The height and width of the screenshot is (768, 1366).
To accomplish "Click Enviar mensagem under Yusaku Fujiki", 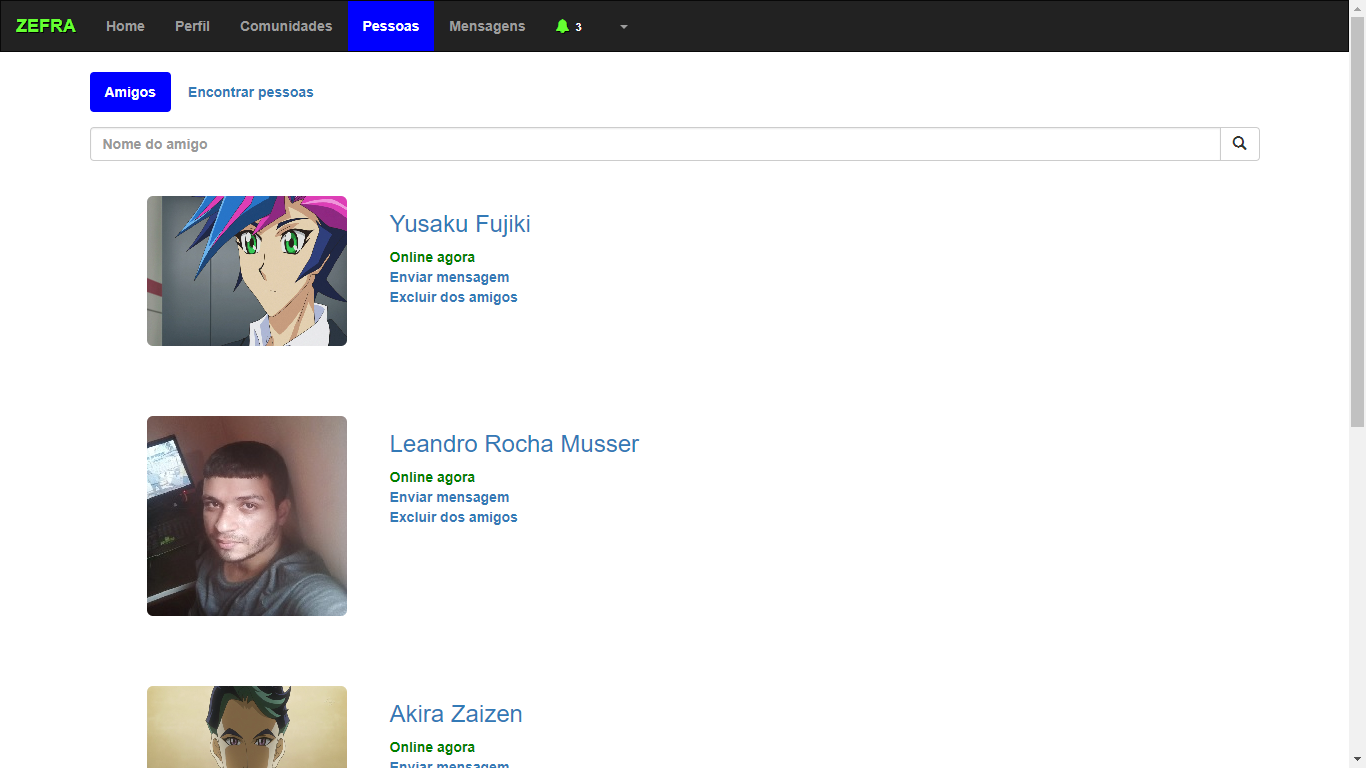I will (x=449, y=277).
